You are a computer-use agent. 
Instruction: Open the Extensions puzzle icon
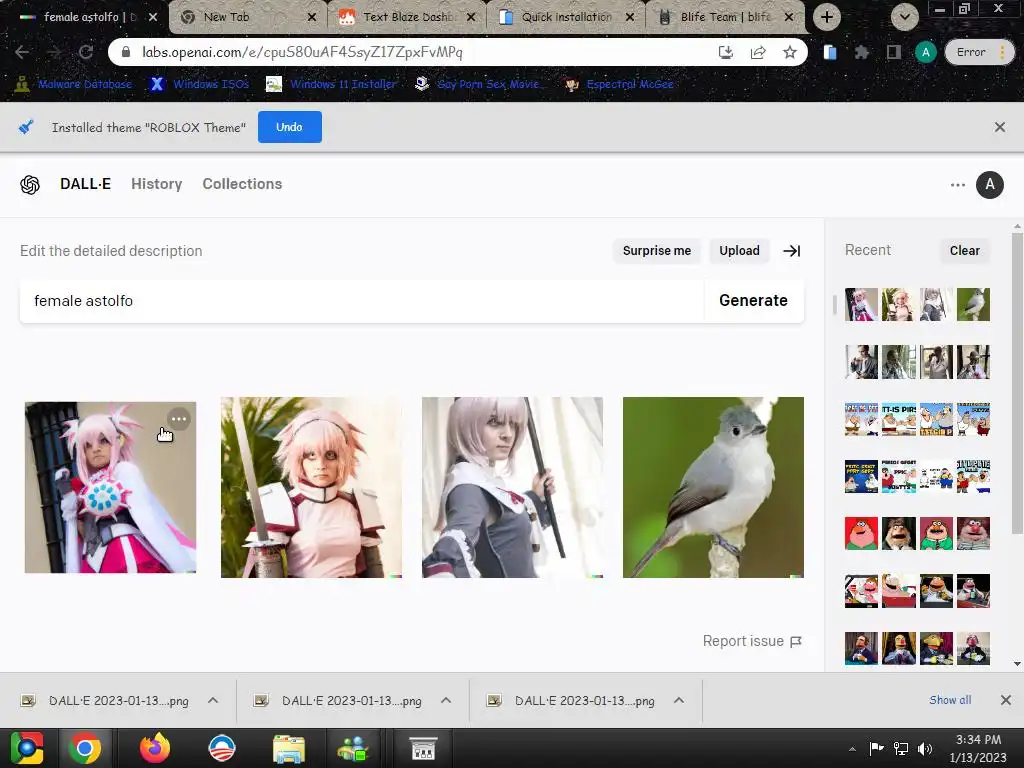click(x=861, y=52)
